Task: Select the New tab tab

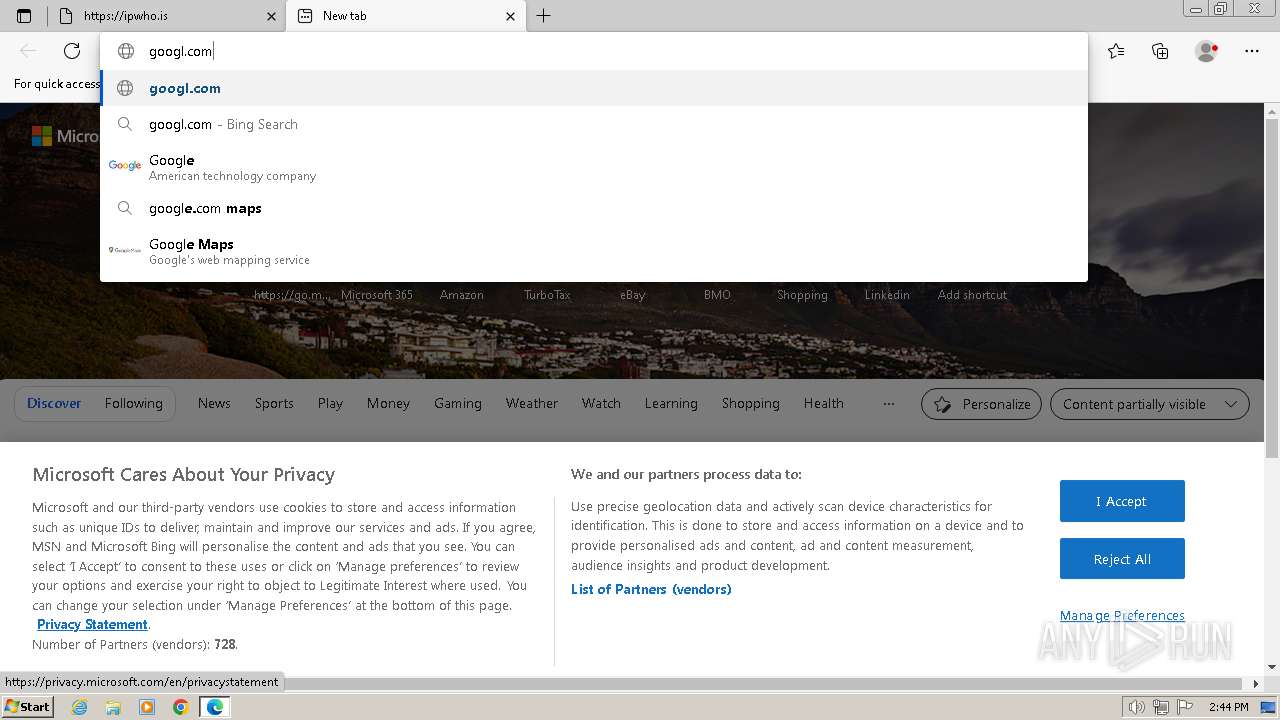Action: [x=405, y=16]
